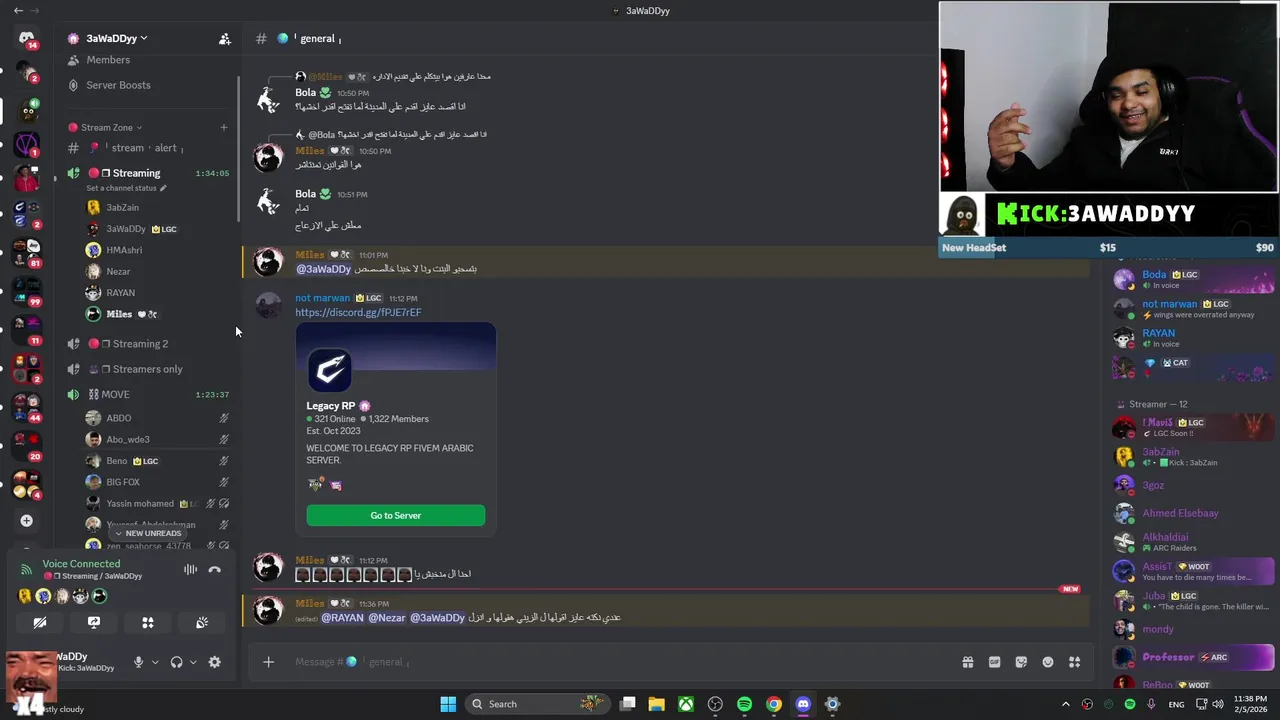Deafen audio with headphones icon
This screenshot has height=720, width=1280.
[177, 662]
